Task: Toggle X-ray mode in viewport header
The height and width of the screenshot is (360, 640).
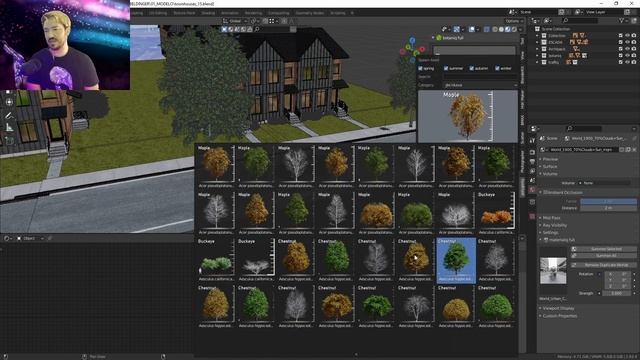Action: [487, 29]
